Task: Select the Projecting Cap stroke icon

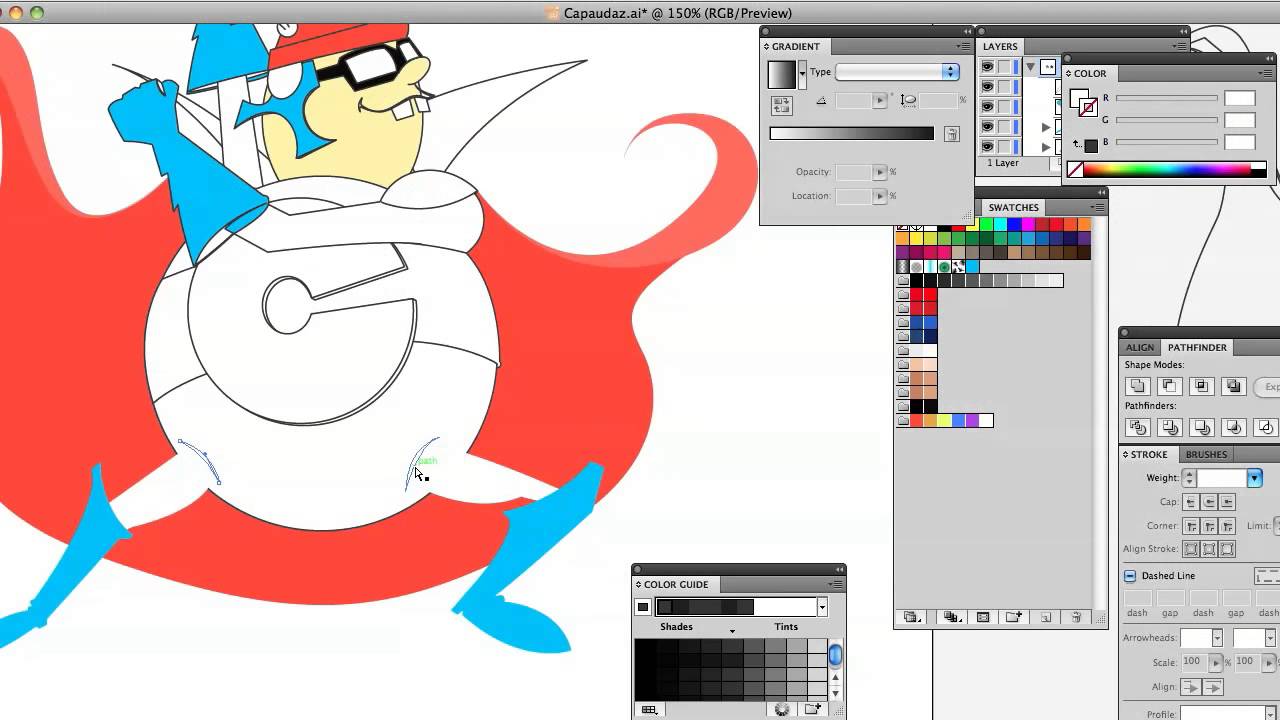Action: tap(1227, 502)
